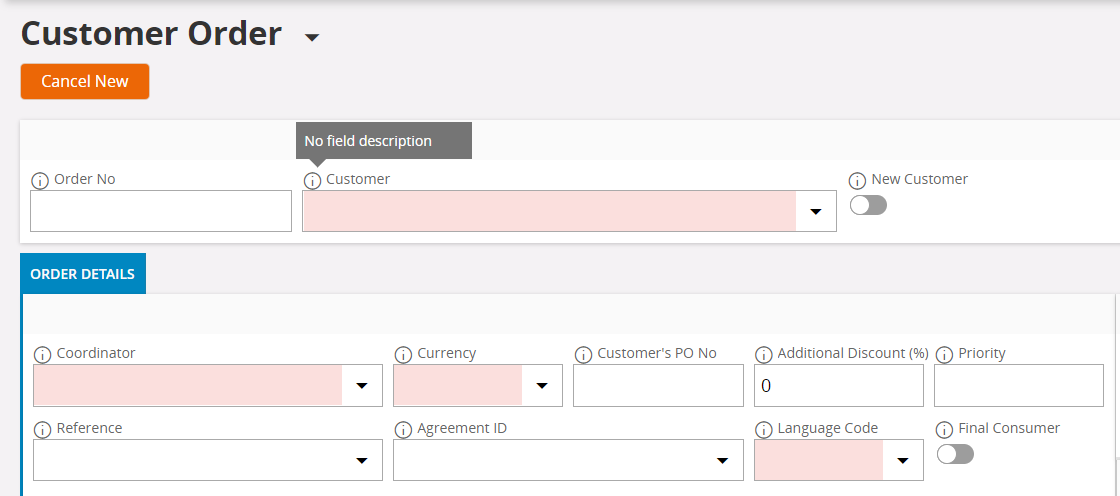Click the info icon beside New Customer
This screenshot has height=496, width=1120.
(857, 181)
